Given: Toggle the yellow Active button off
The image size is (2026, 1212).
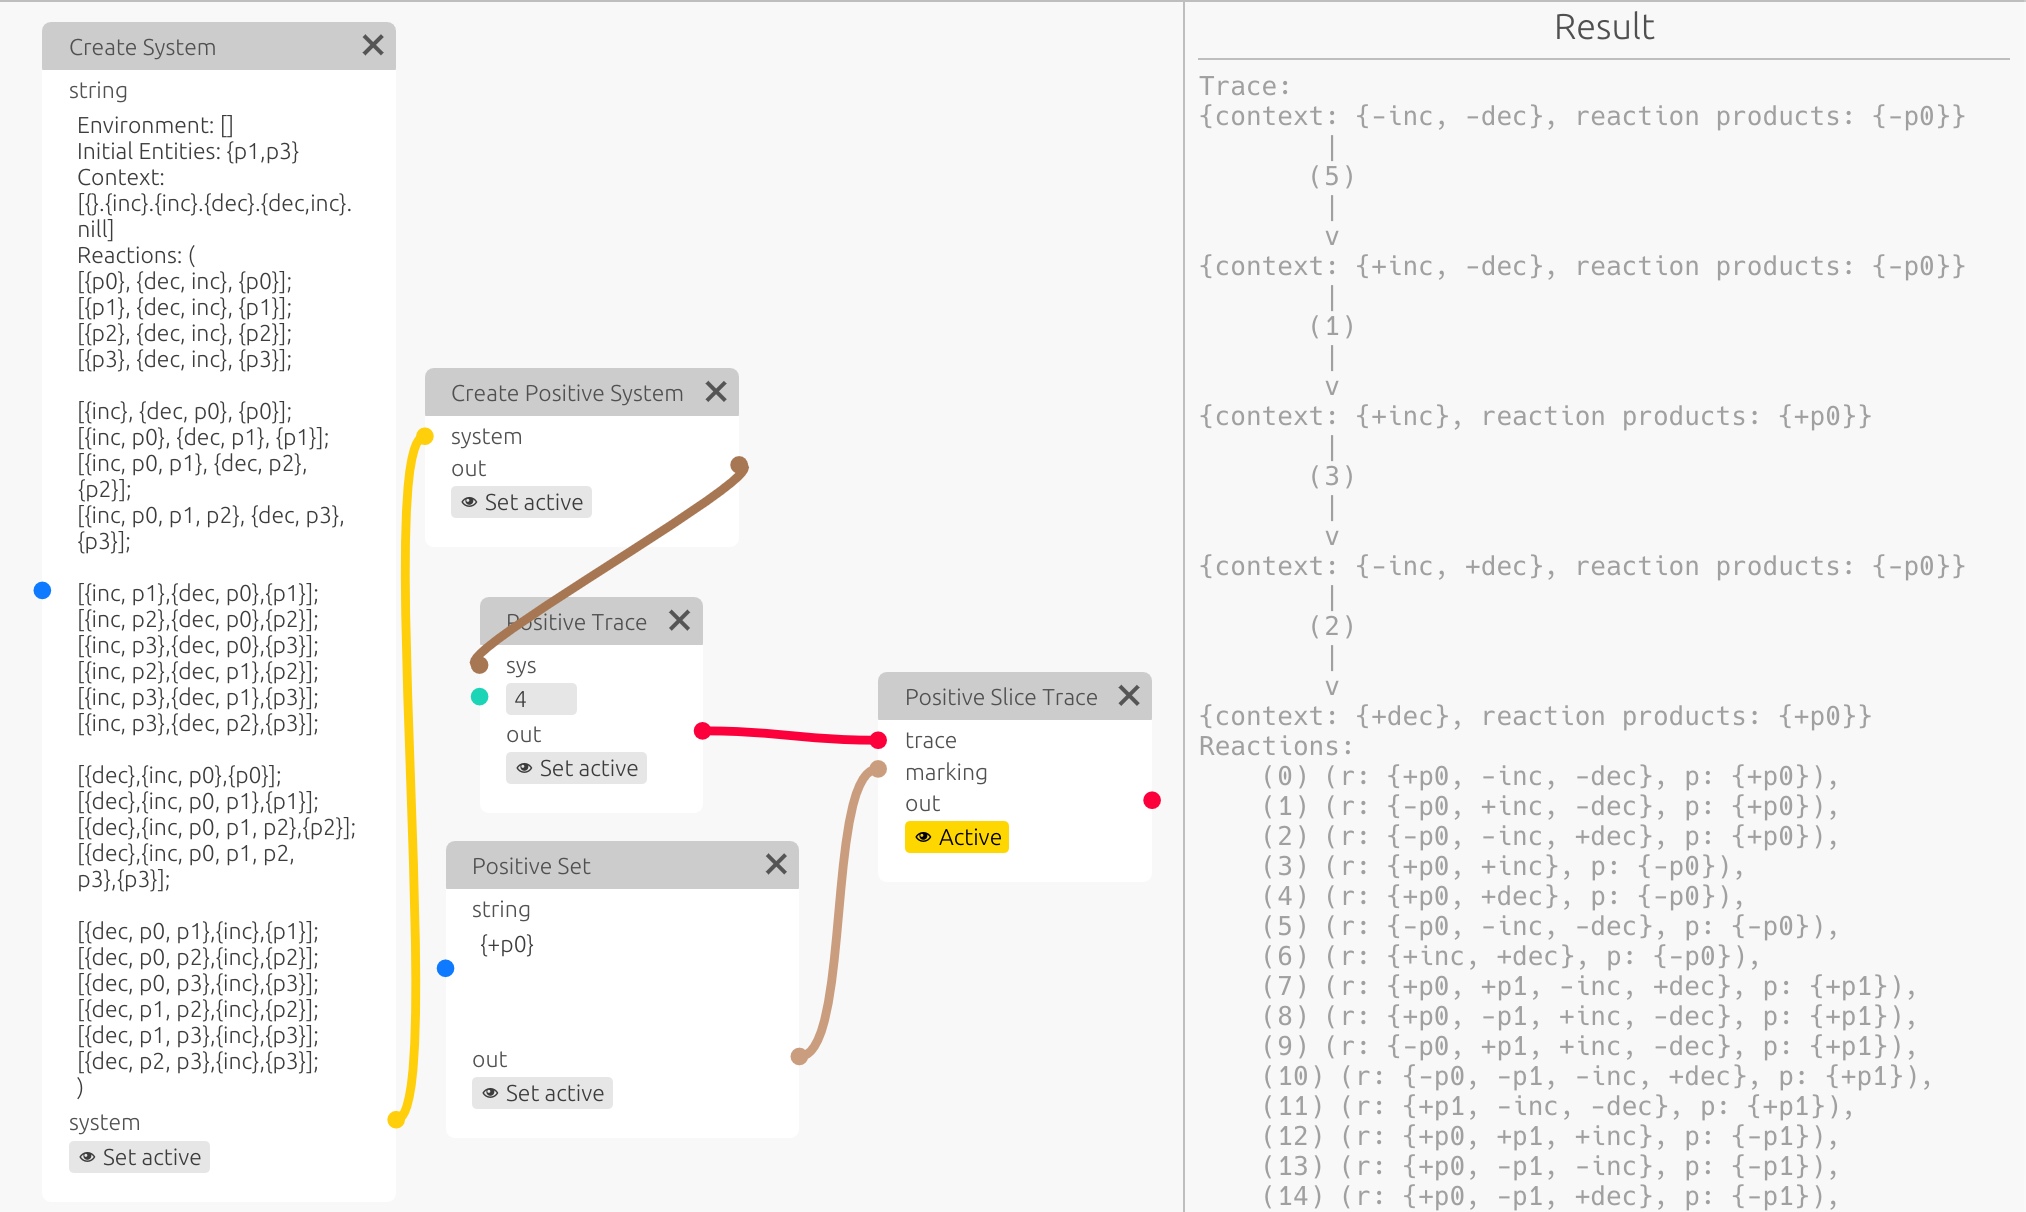Looking at the screenshot, I should tap(957, 837).
